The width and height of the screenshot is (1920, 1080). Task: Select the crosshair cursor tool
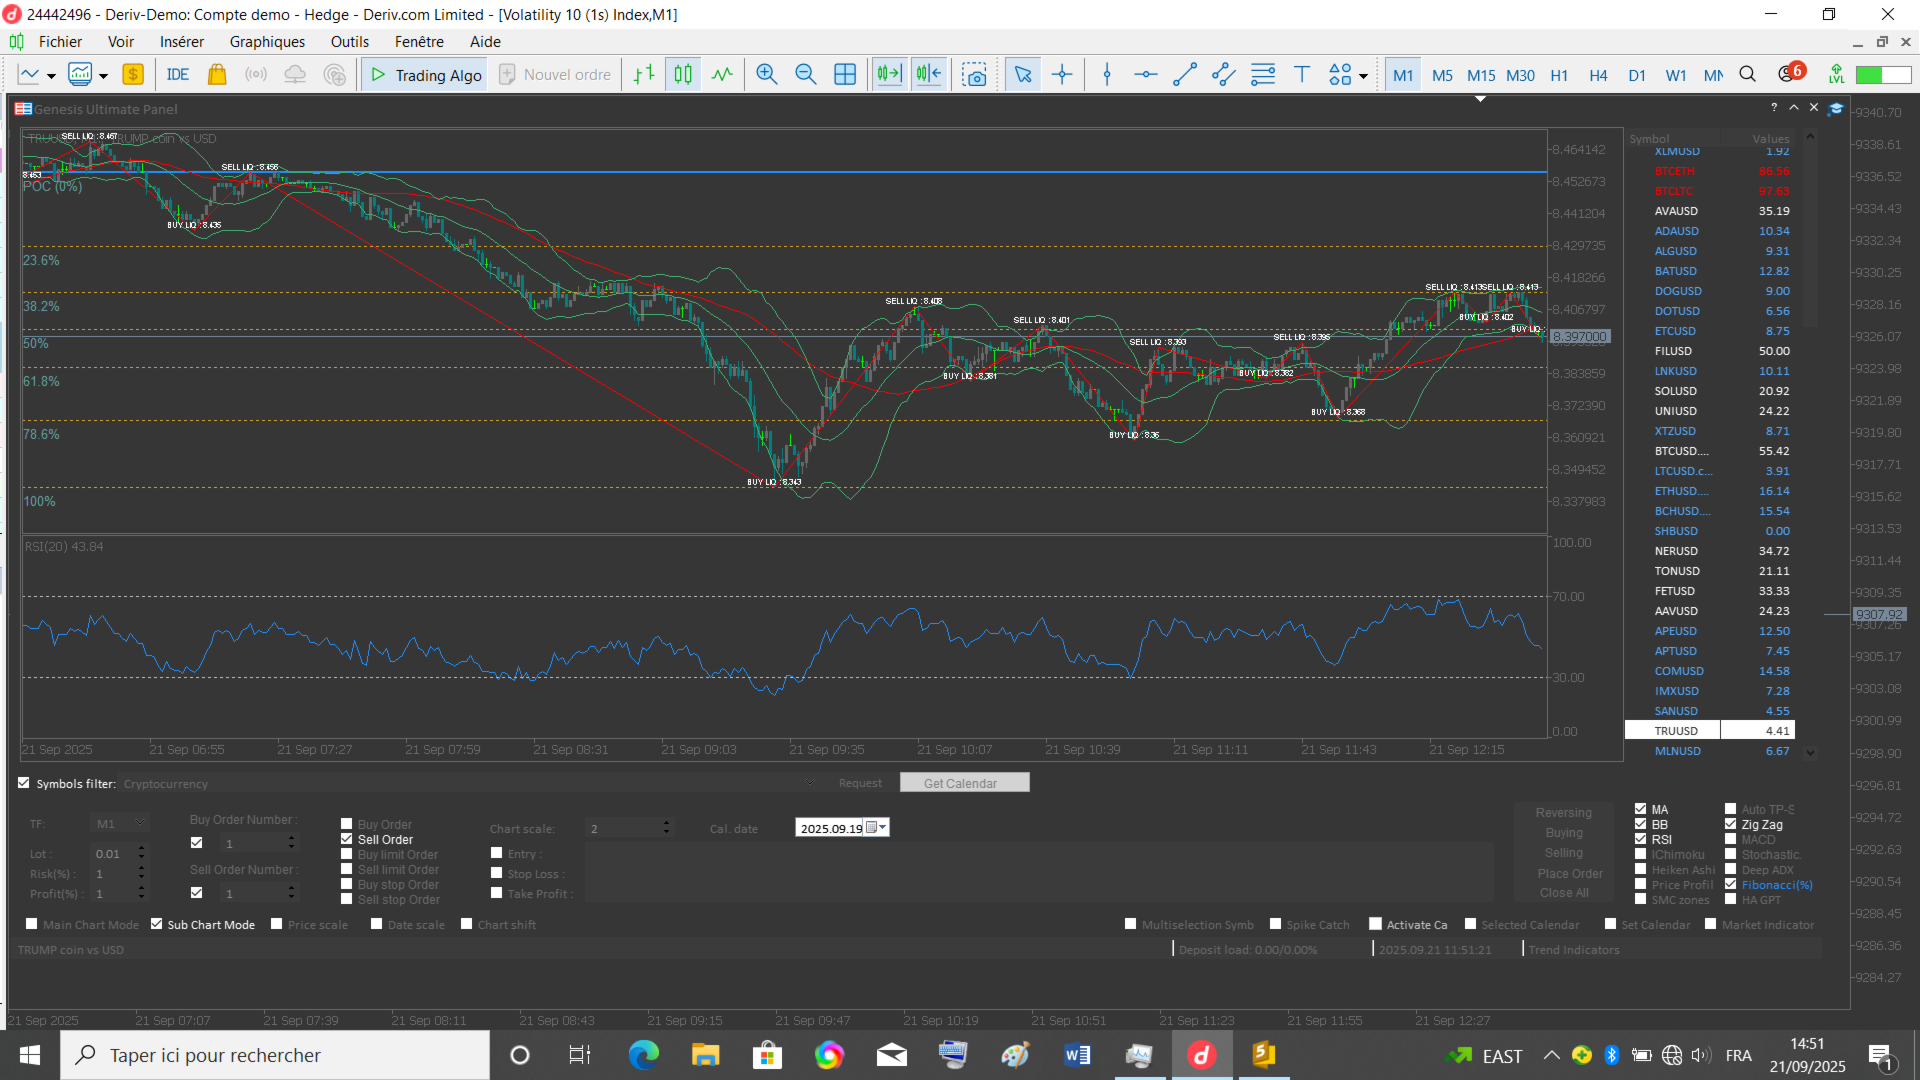click(1062, 75)
